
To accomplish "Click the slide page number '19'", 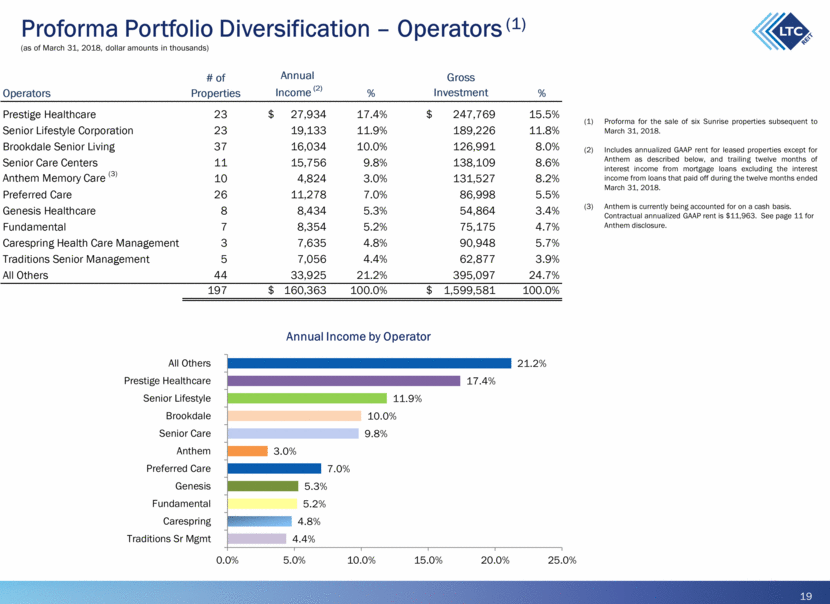I will [806, 596].
